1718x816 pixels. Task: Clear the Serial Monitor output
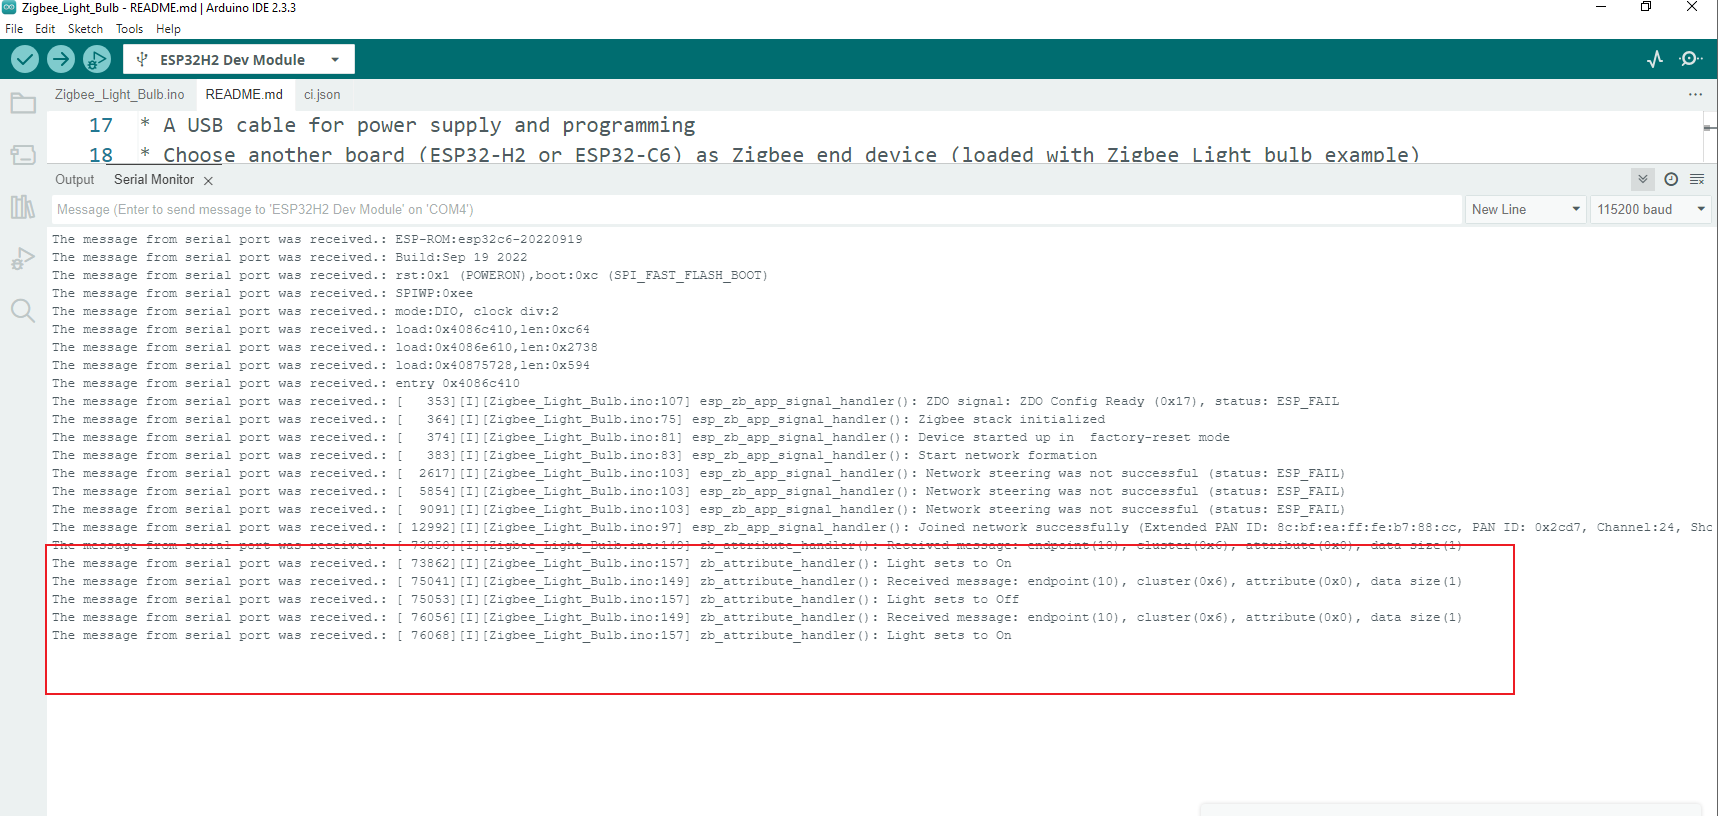click(x=1697, y=179)
